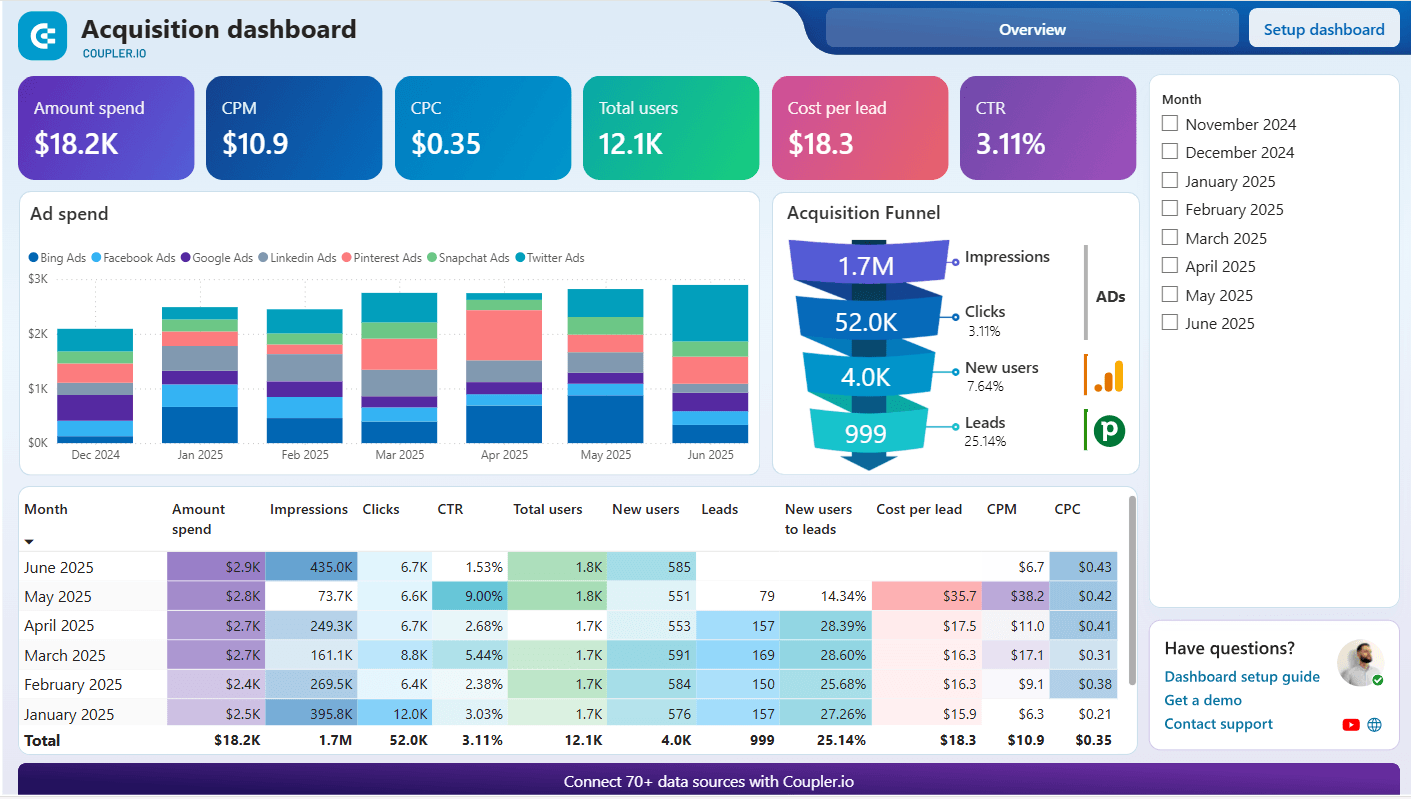Tick the February 2025 checkbox

[x=1169, y=209]
